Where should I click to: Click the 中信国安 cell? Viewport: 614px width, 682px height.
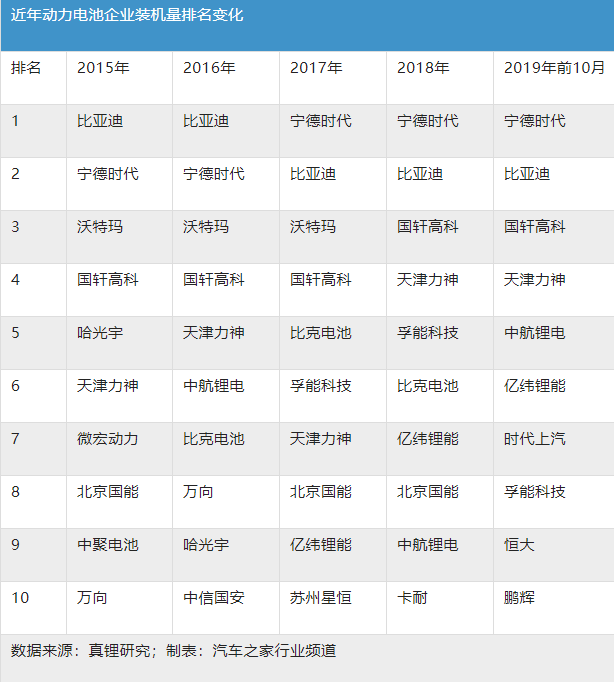tap(214, 598)
